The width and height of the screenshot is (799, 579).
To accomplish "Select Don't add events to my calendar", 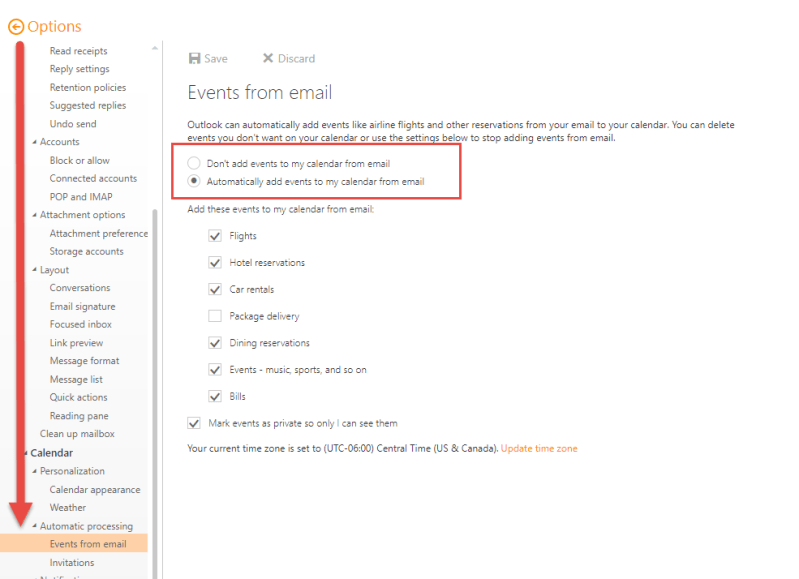I will tap(194, 163).
